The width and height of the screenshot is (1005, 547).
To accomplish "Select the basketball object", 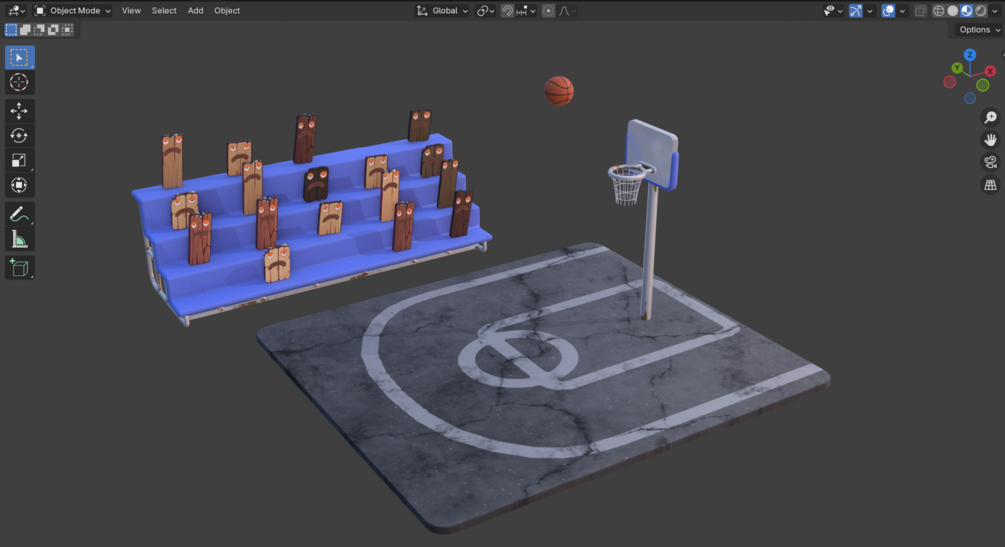I will point(559,90).
